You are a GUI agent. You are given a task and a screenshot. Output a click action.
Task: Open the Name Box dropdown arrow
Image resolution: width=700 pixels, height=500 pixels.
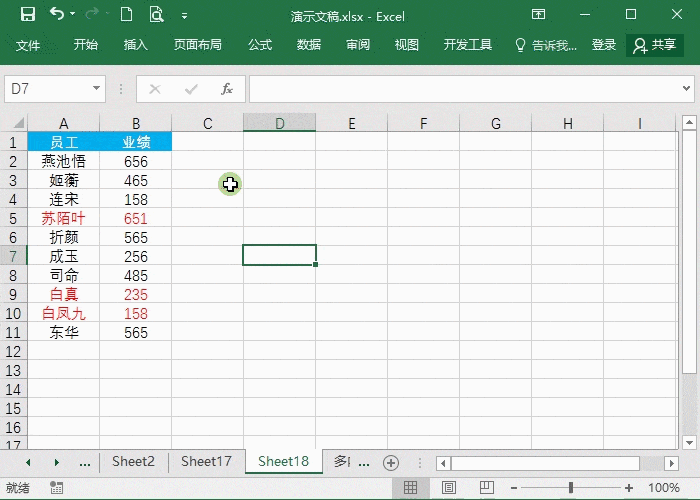96,88
